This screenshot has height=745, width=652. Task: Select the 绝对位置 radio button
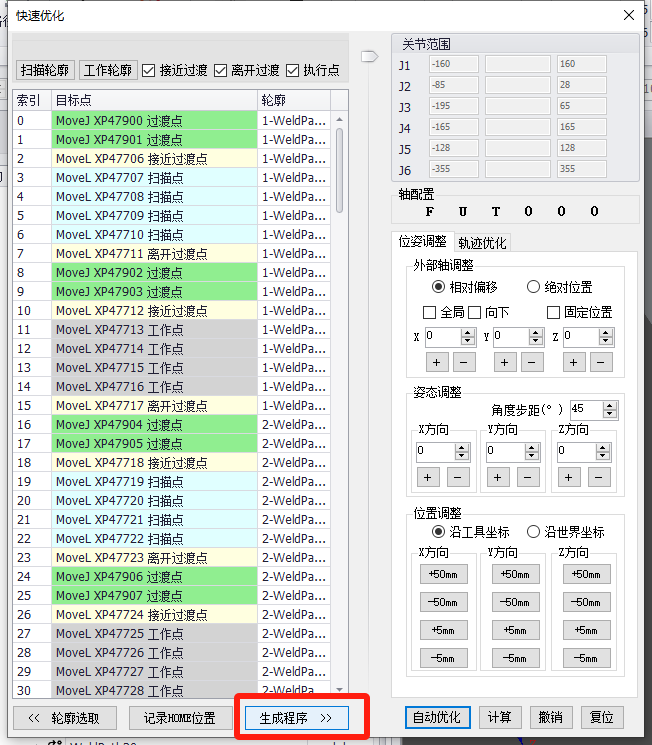click(x=533, y=287)
